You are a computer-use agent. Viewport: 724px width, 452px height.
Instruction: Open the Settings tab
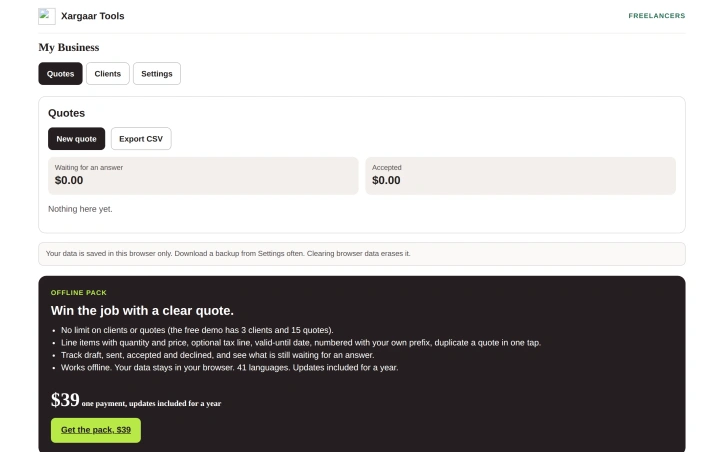157,73
